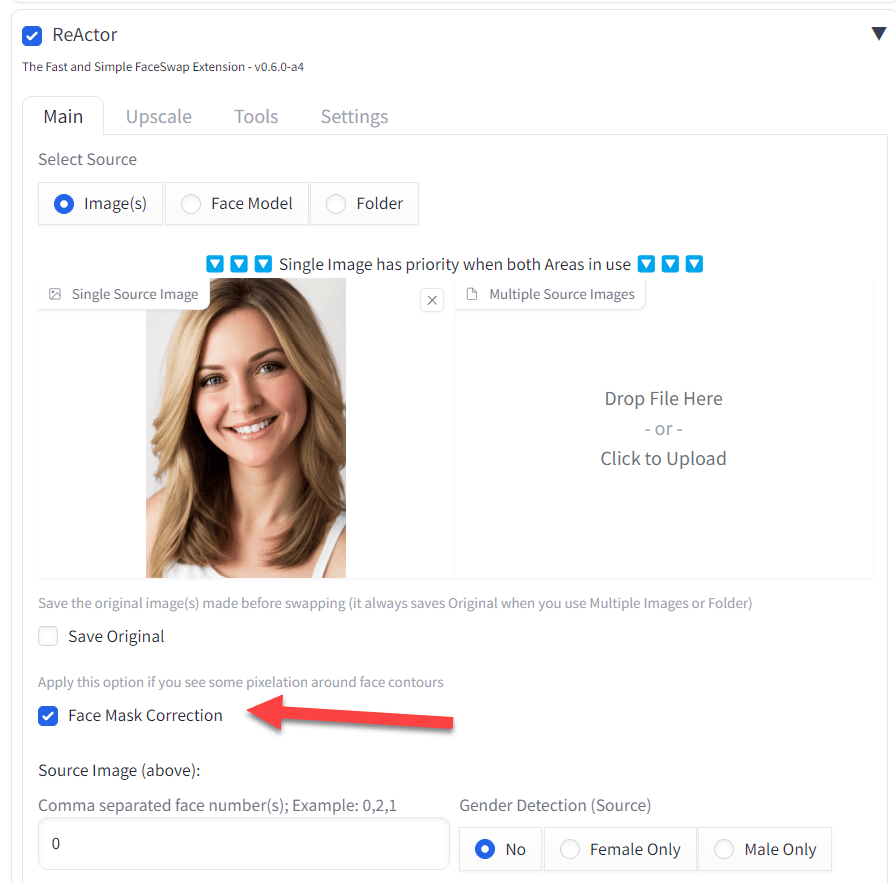Image resolution: width=896 pixels, height=883 pixels.
Task: Collapse the ReActor panel arrow
Action: [879, 34]
